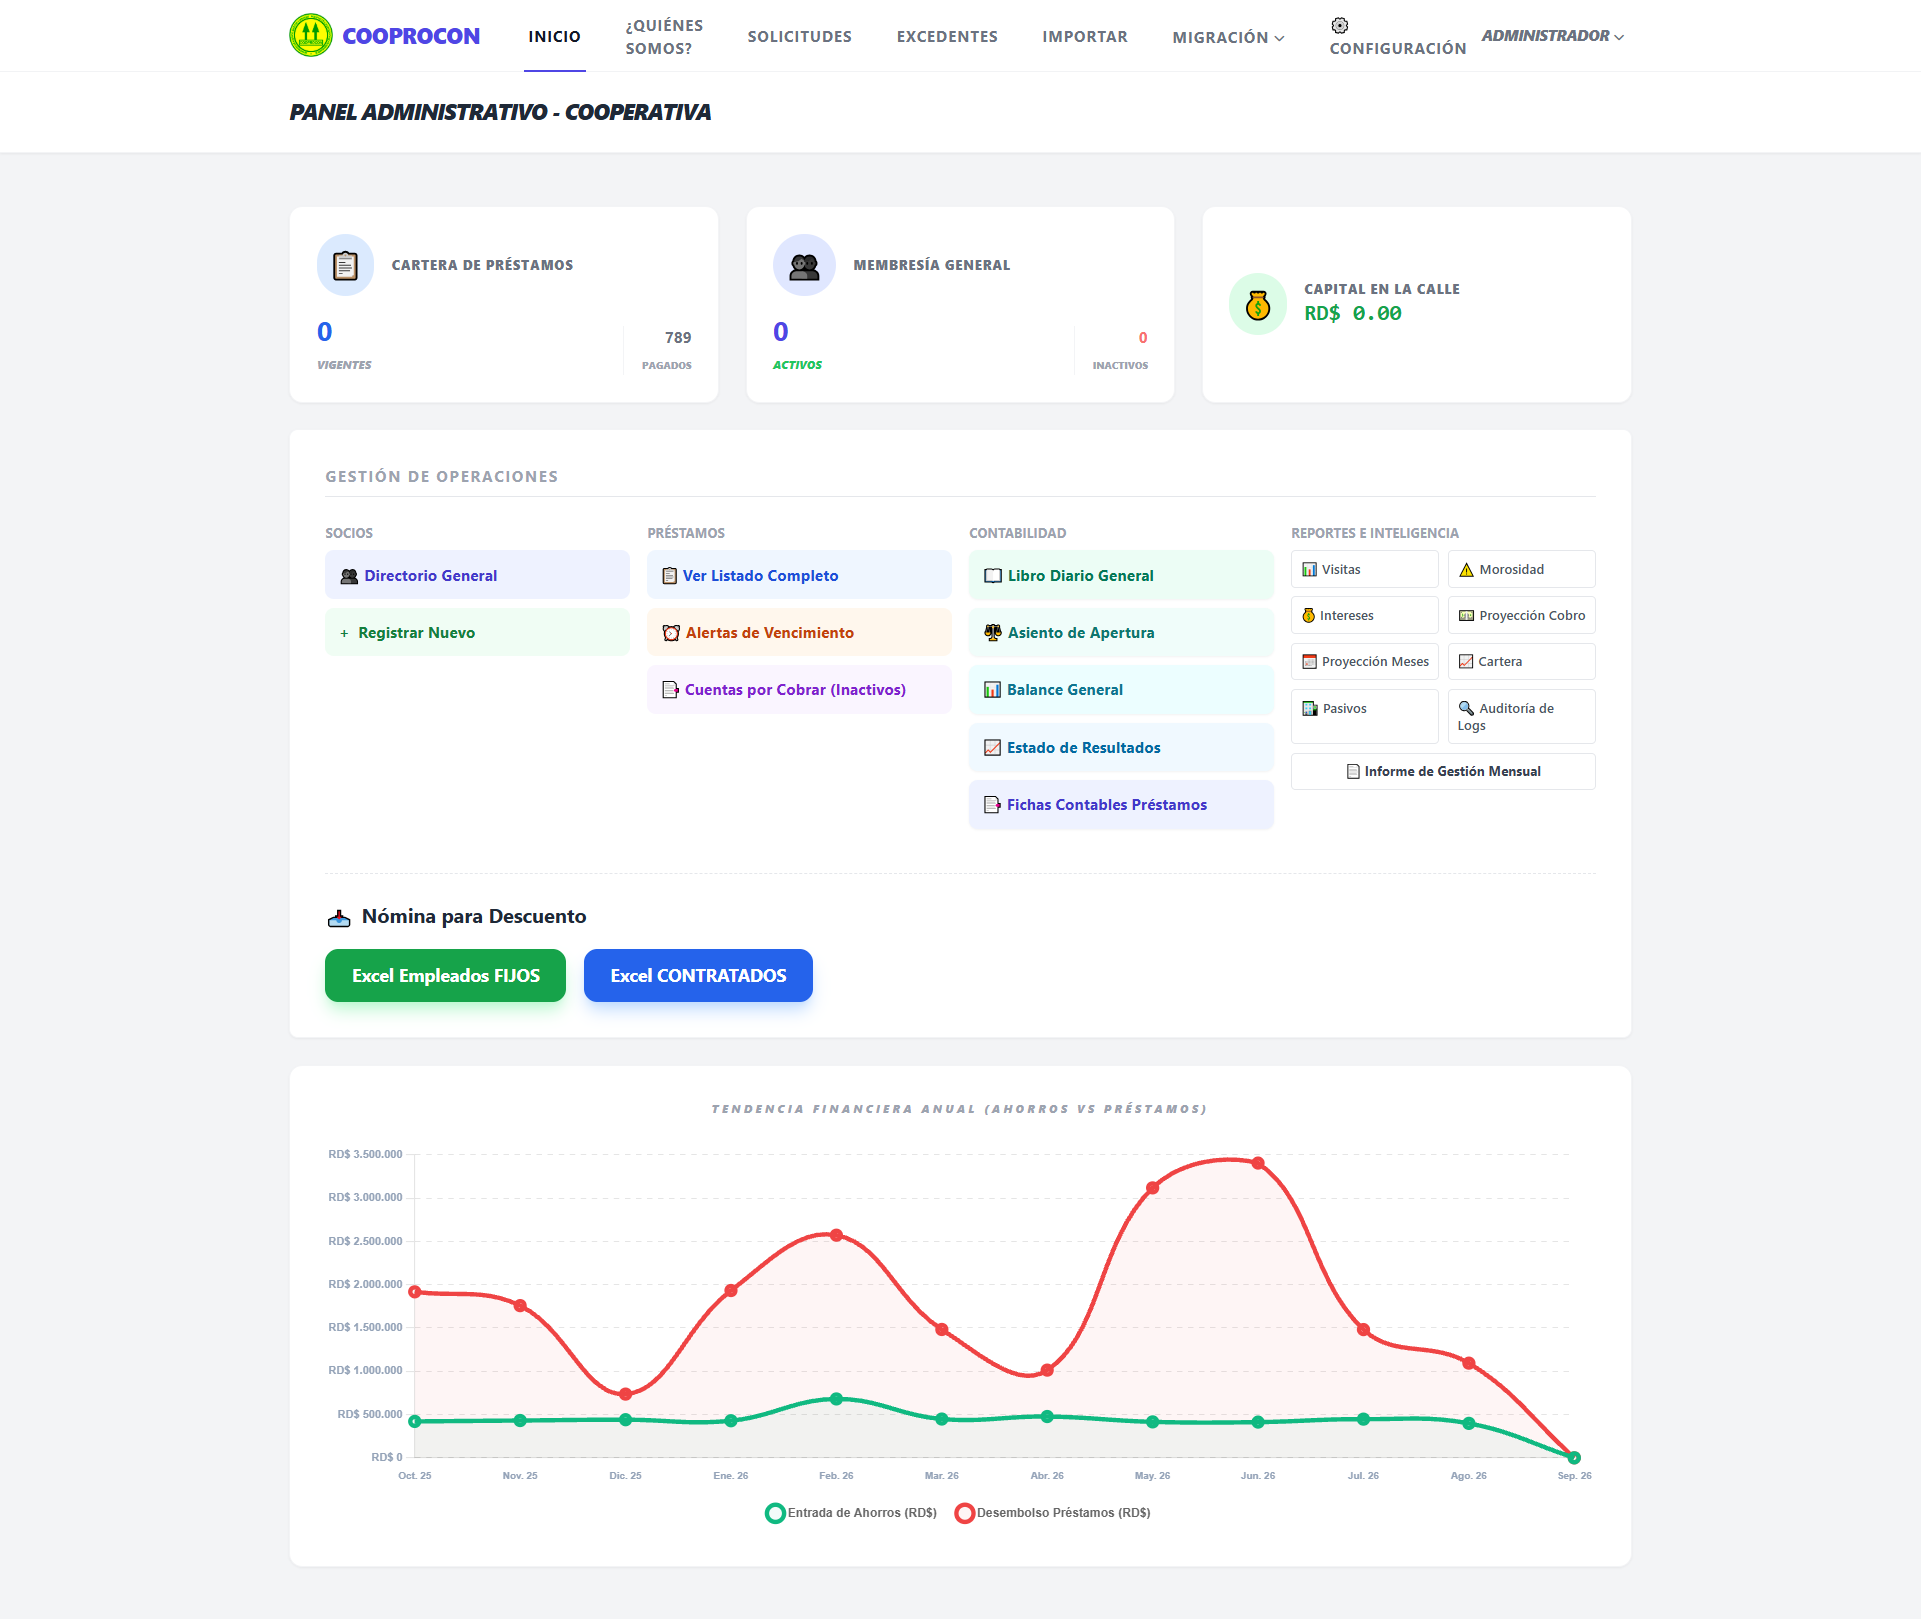1921x1619 pixels.
Task: Go to the INICIO tab
Action: coord(555,36)
